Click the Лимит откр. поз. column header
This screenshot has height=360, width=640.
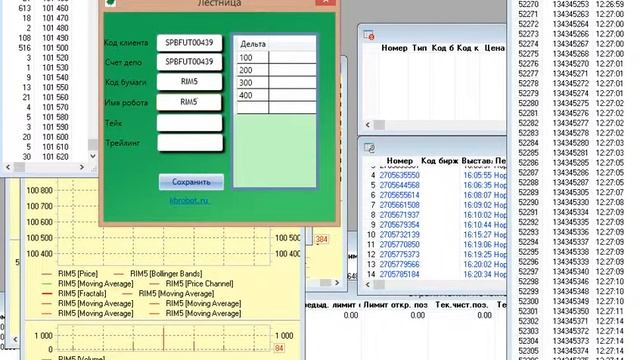click(x=396, y=305)
